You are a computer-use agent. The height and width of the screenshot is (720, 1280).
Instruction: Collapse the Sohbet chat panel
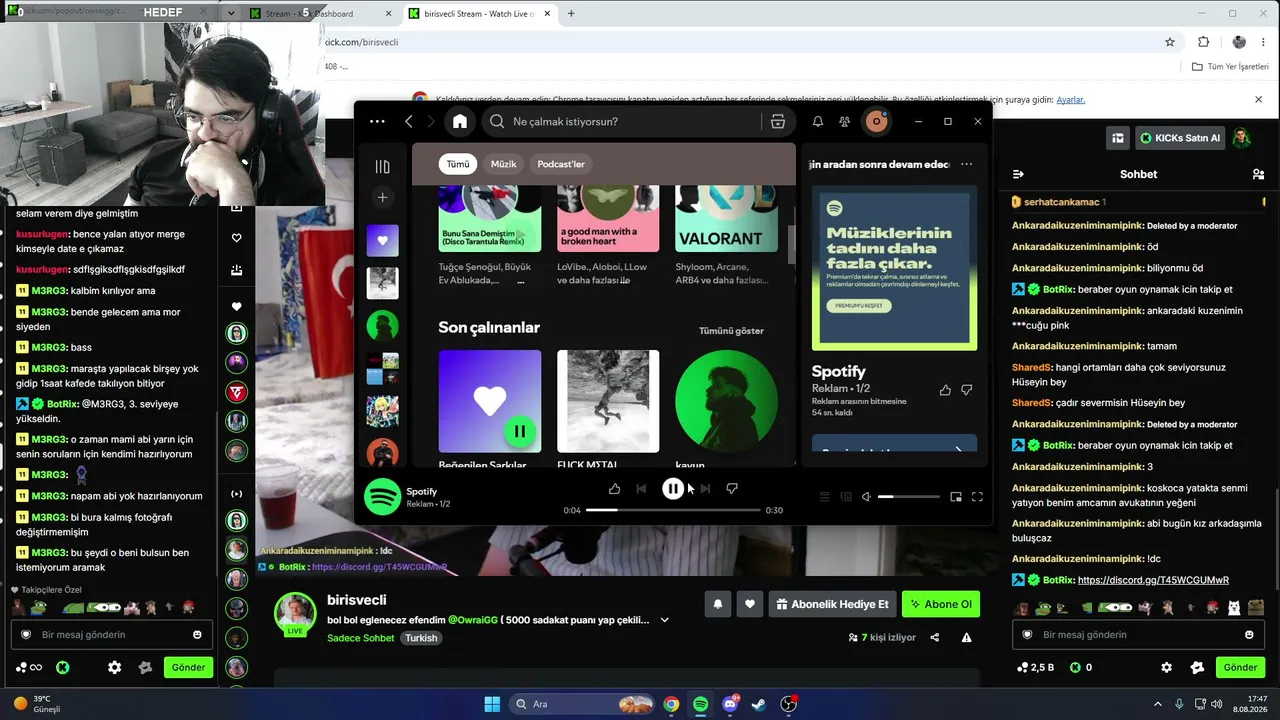pyautogui.click(x=1018, y=174)
